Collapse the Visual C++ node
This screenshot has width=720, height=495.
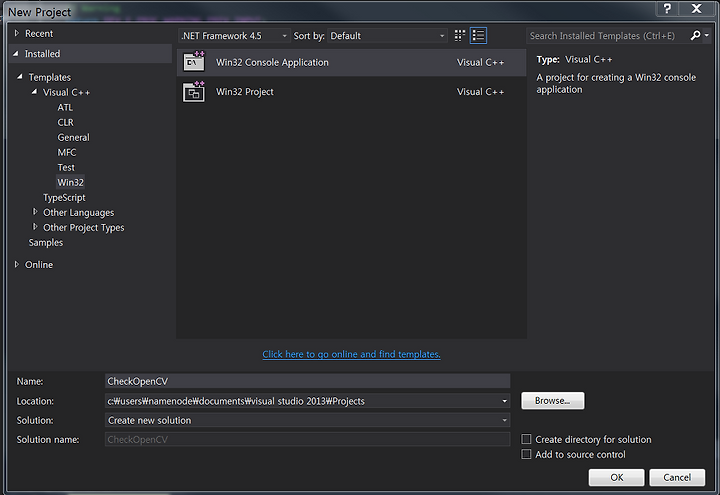[34, 92]
